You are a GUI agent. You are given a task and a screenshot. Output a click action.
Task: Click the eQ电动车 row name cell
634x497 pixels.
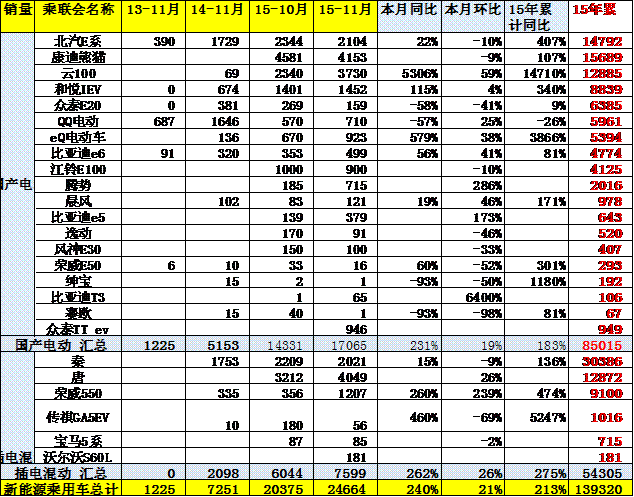tap(78, 137)
